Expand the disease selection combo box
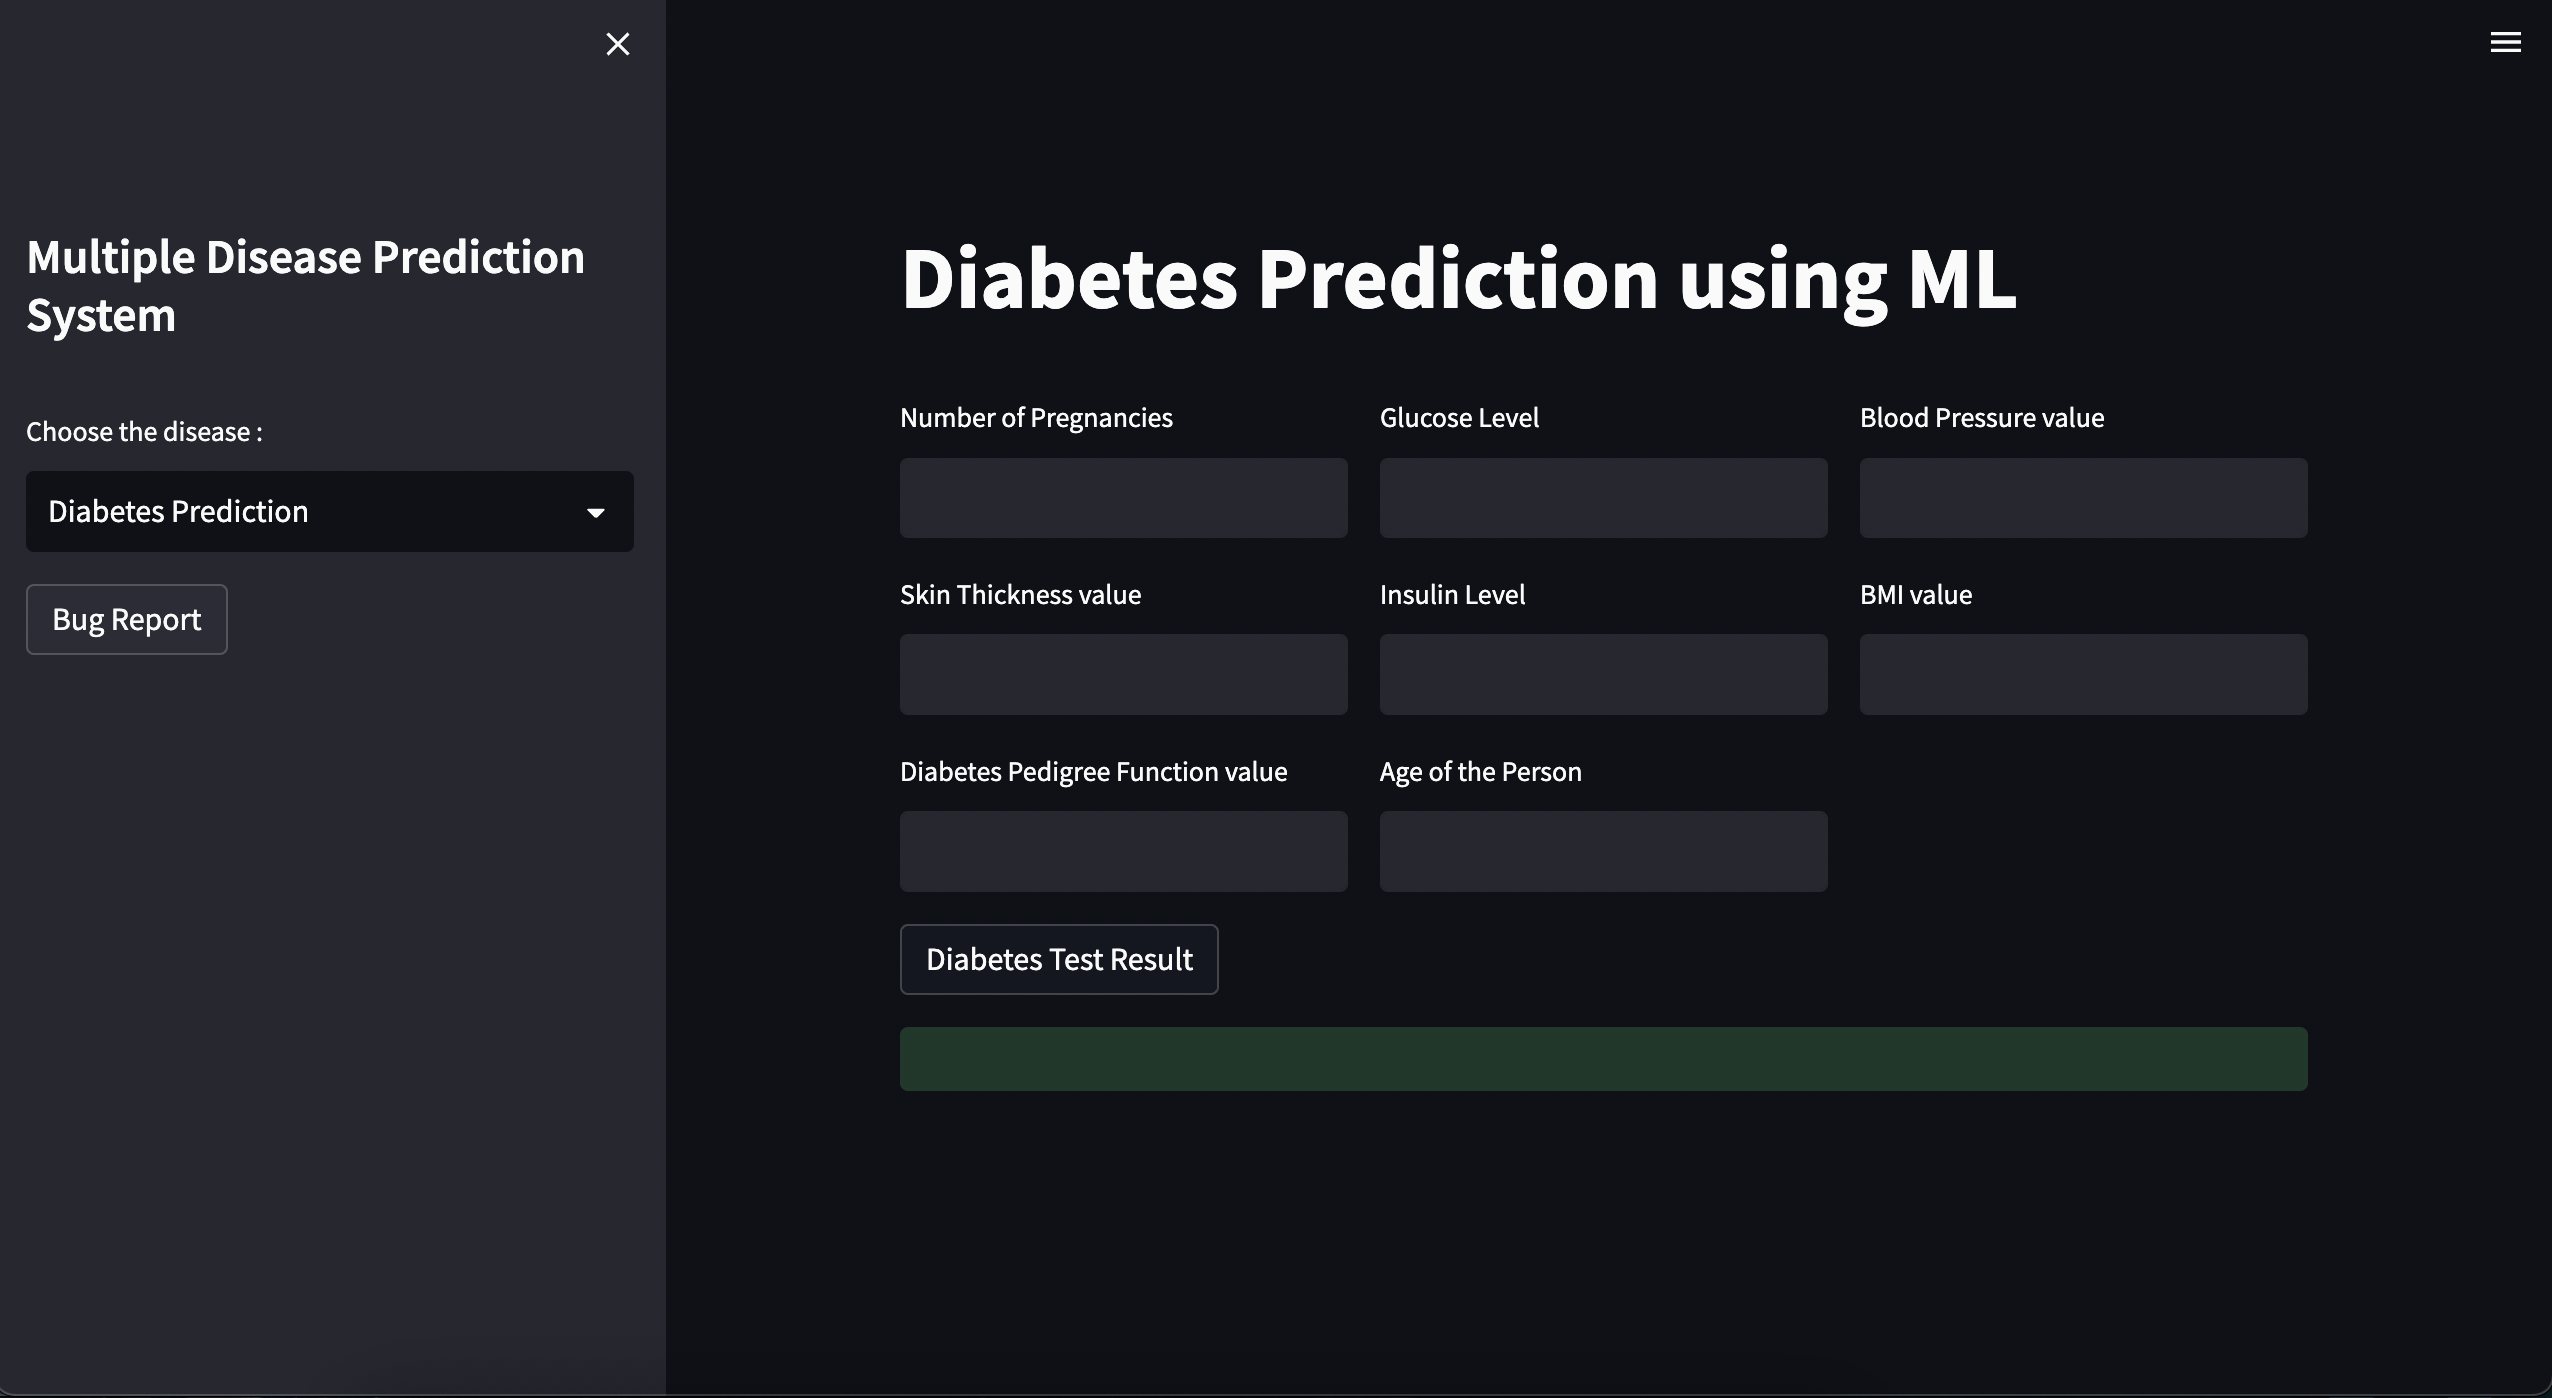 pos(328,511)
